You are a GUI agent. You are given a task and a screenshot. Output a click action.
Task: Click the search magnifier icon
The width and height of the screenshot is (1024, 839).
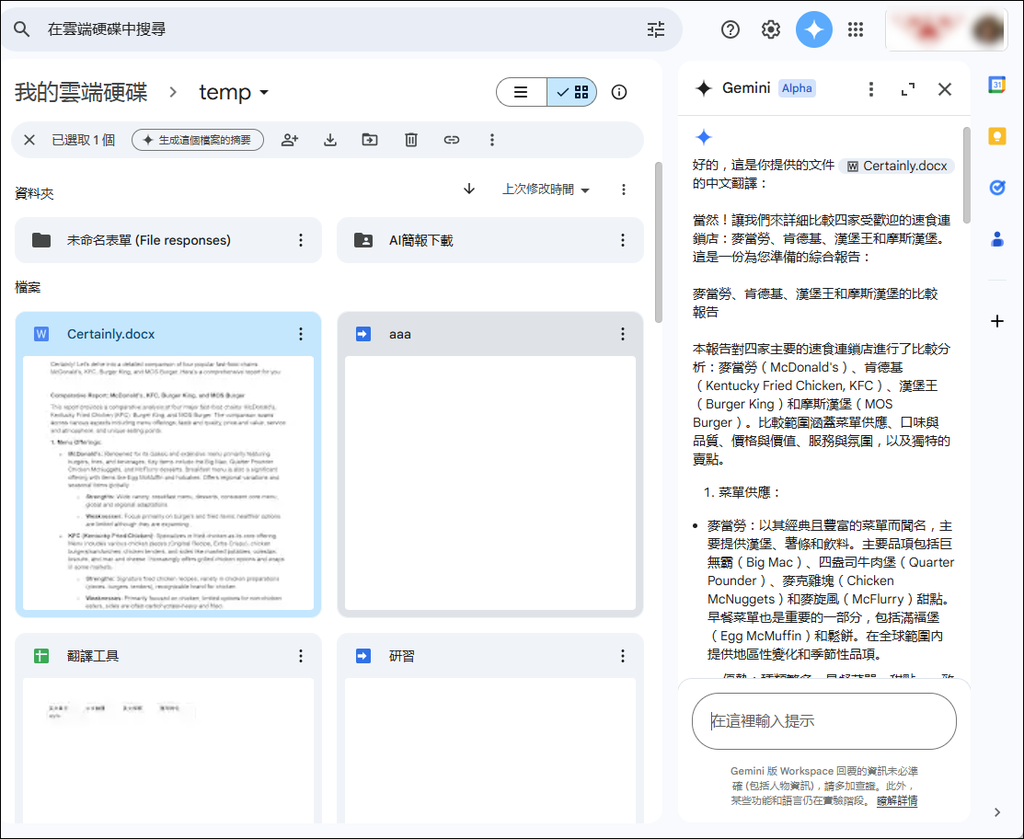pos(22,29)
